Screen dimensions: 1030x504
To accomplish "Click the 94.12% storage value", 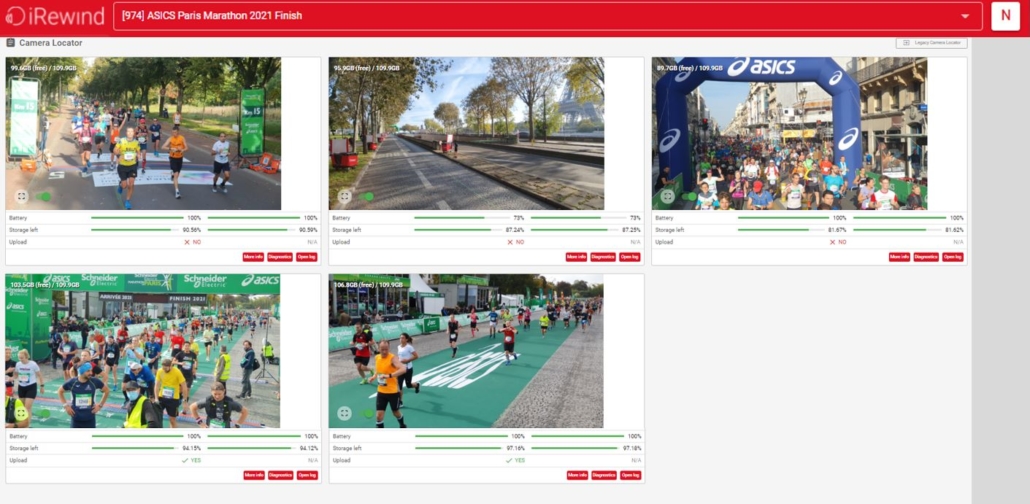I will (x=309, y=448).
